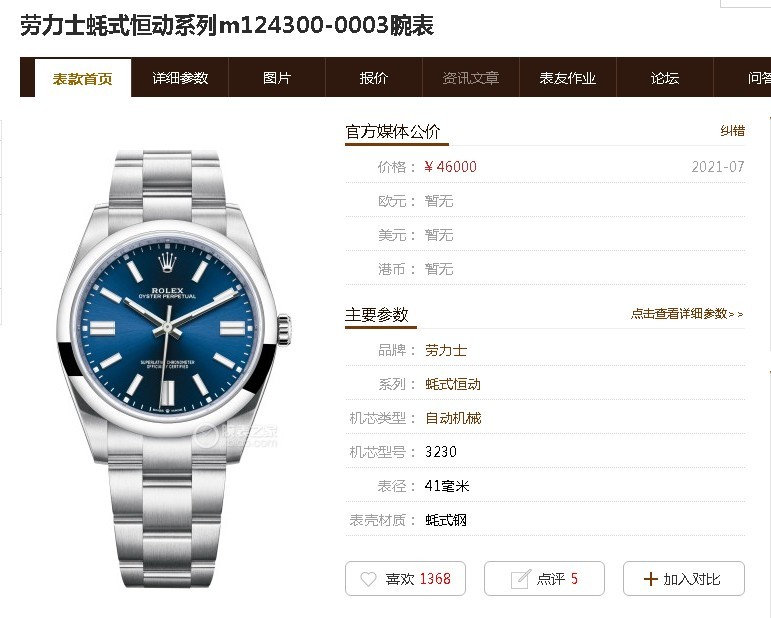
Task: Open the 论坛 tab
Action: pos(664,78)
